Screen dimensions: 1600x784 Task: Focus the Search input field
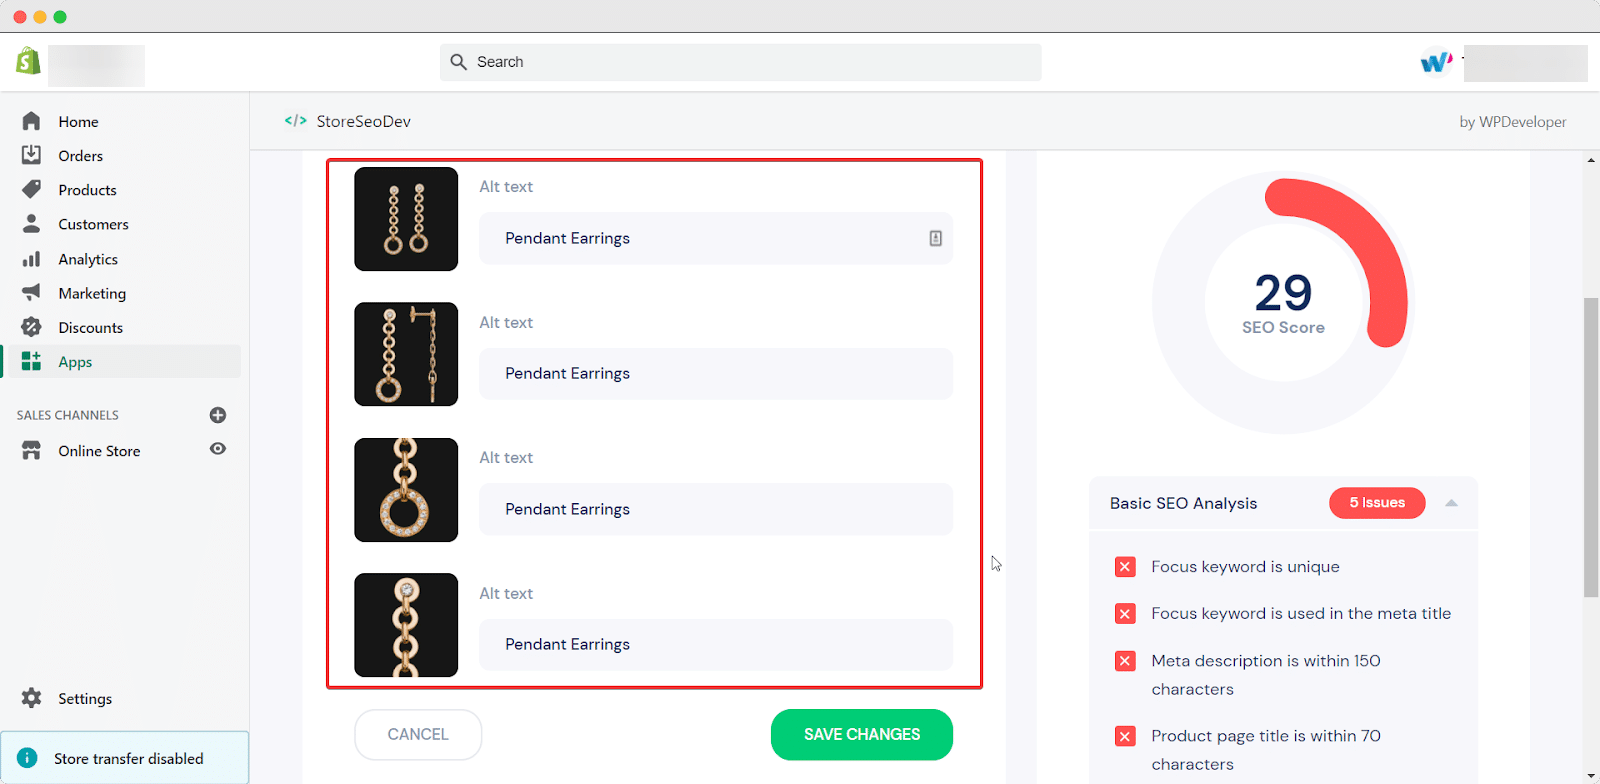pos(741,62)
